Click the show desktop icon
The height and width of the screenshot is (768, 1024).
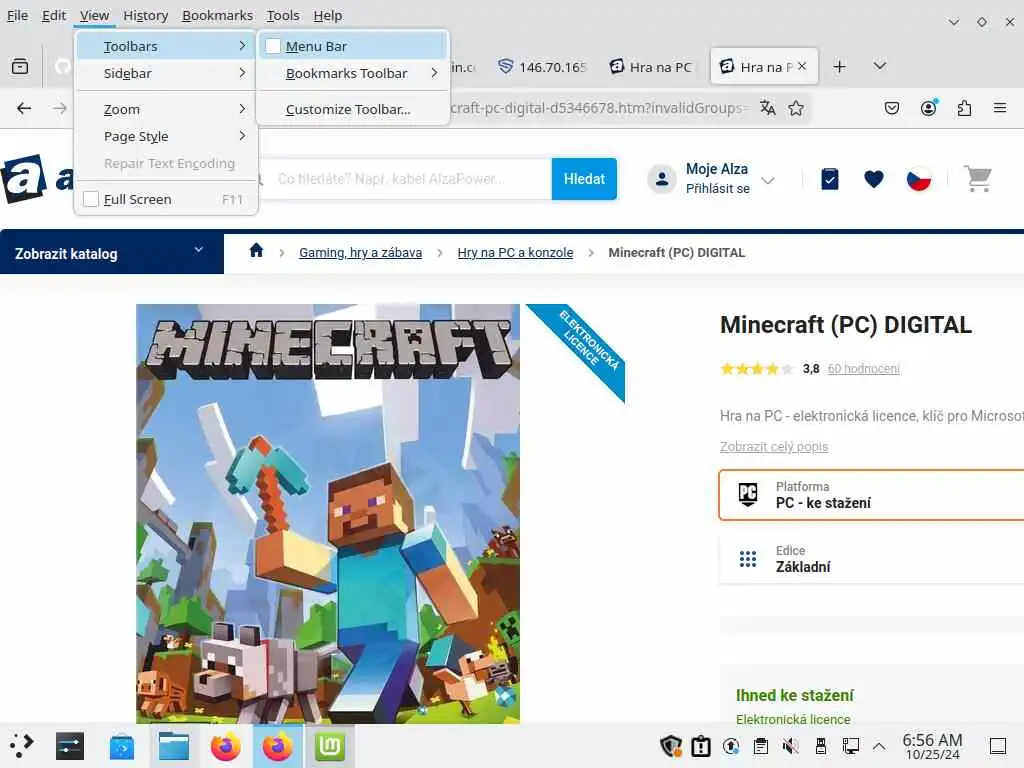coord(997,746)
